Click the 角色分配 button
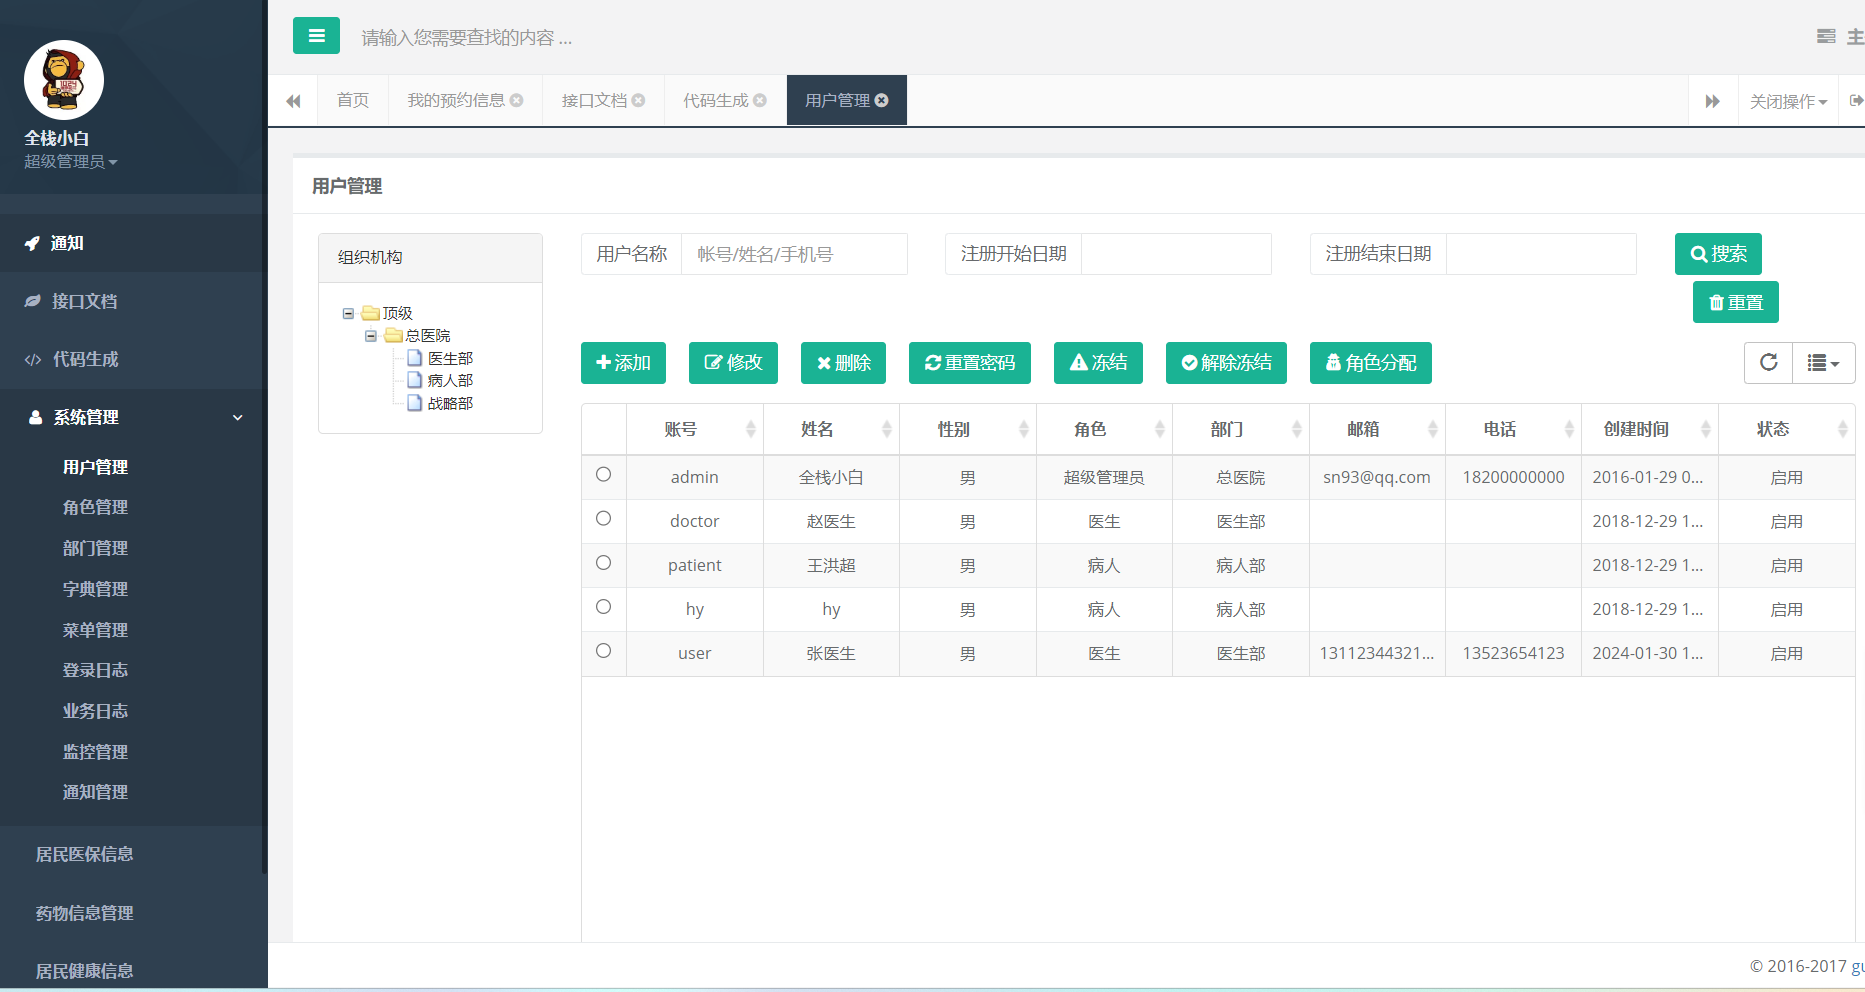Screen dimensions: 1865x992 click(x=1371, y=363)
